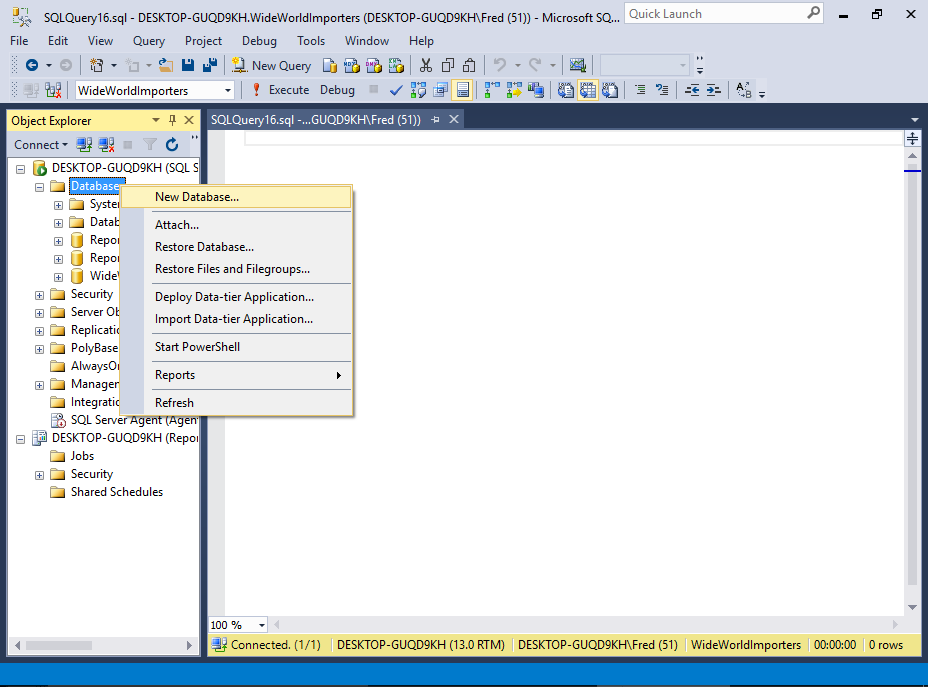928x687 pixels.
Task: Toggle auto-hide pin on Object Explorer
Action: [173, 120]
